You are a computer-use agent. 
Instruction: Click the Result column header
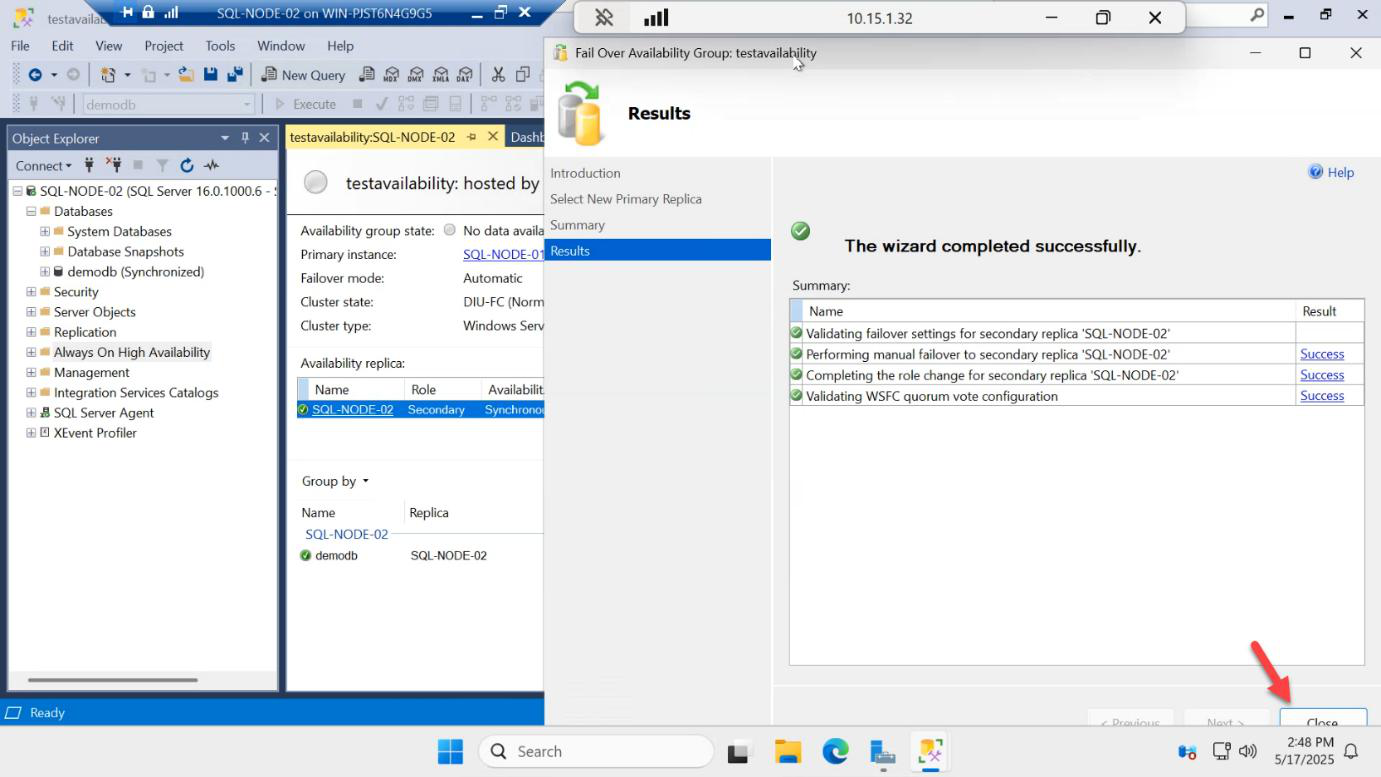click(1330, 311)
